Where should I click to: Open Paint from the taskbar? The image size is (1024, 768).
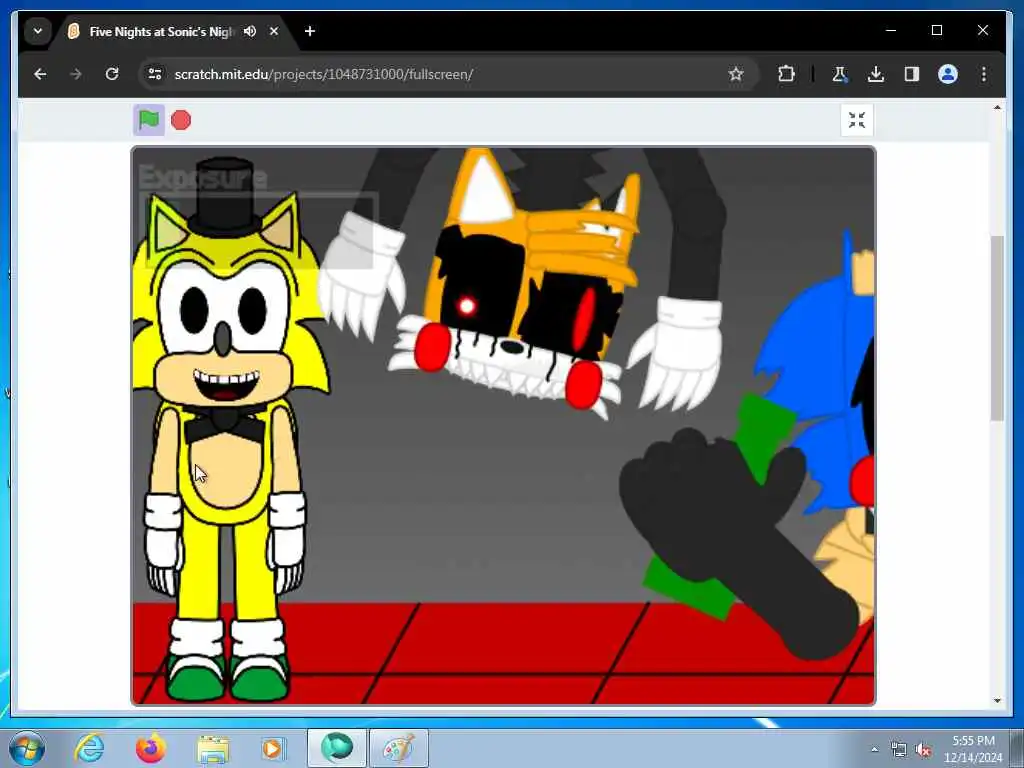point(399,748)
